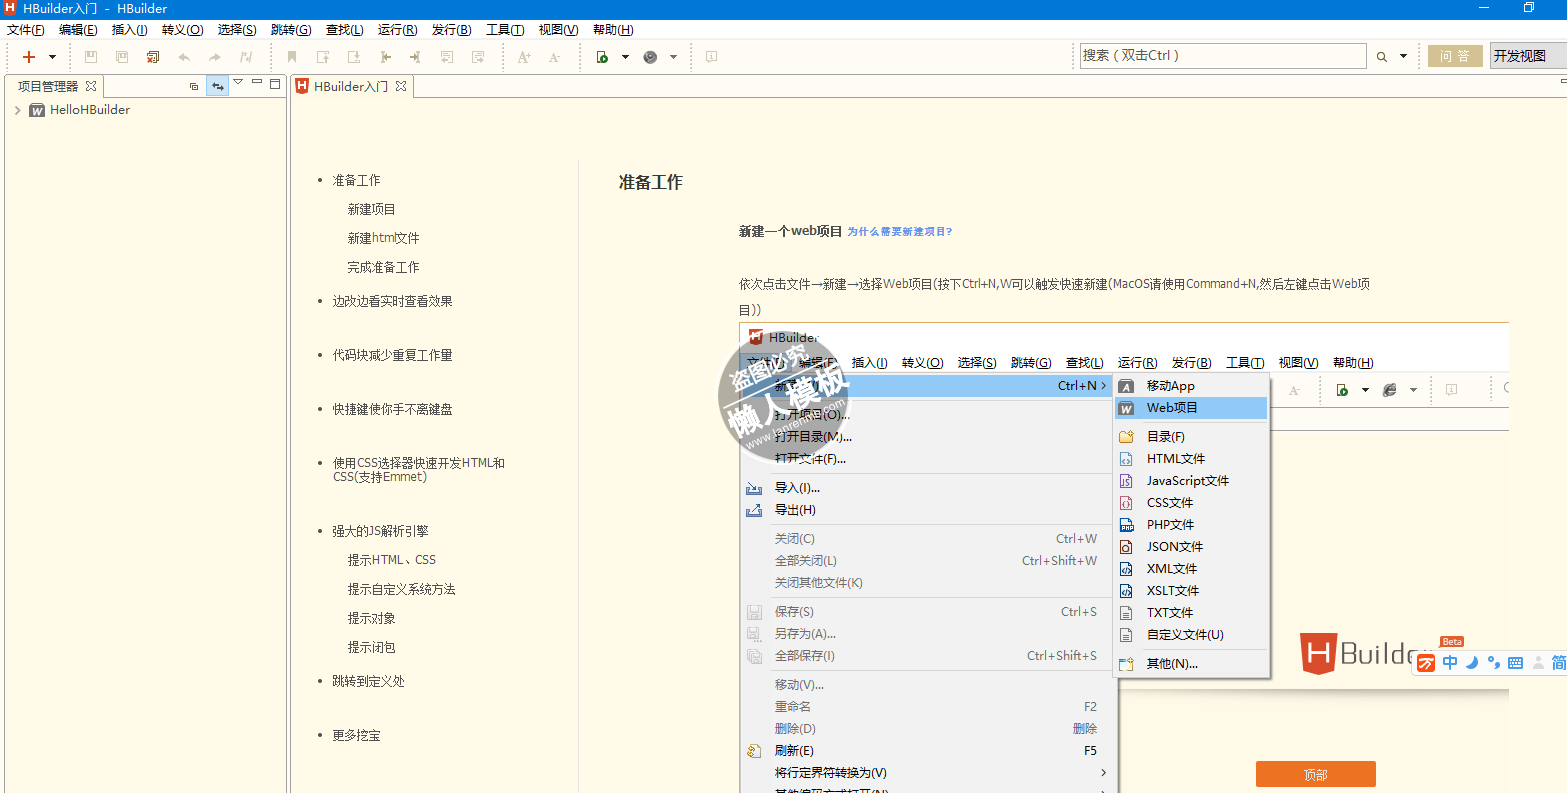Open the 运行(R) menu
Screen dimensions: 1567x793
click(x=398, y=30)
